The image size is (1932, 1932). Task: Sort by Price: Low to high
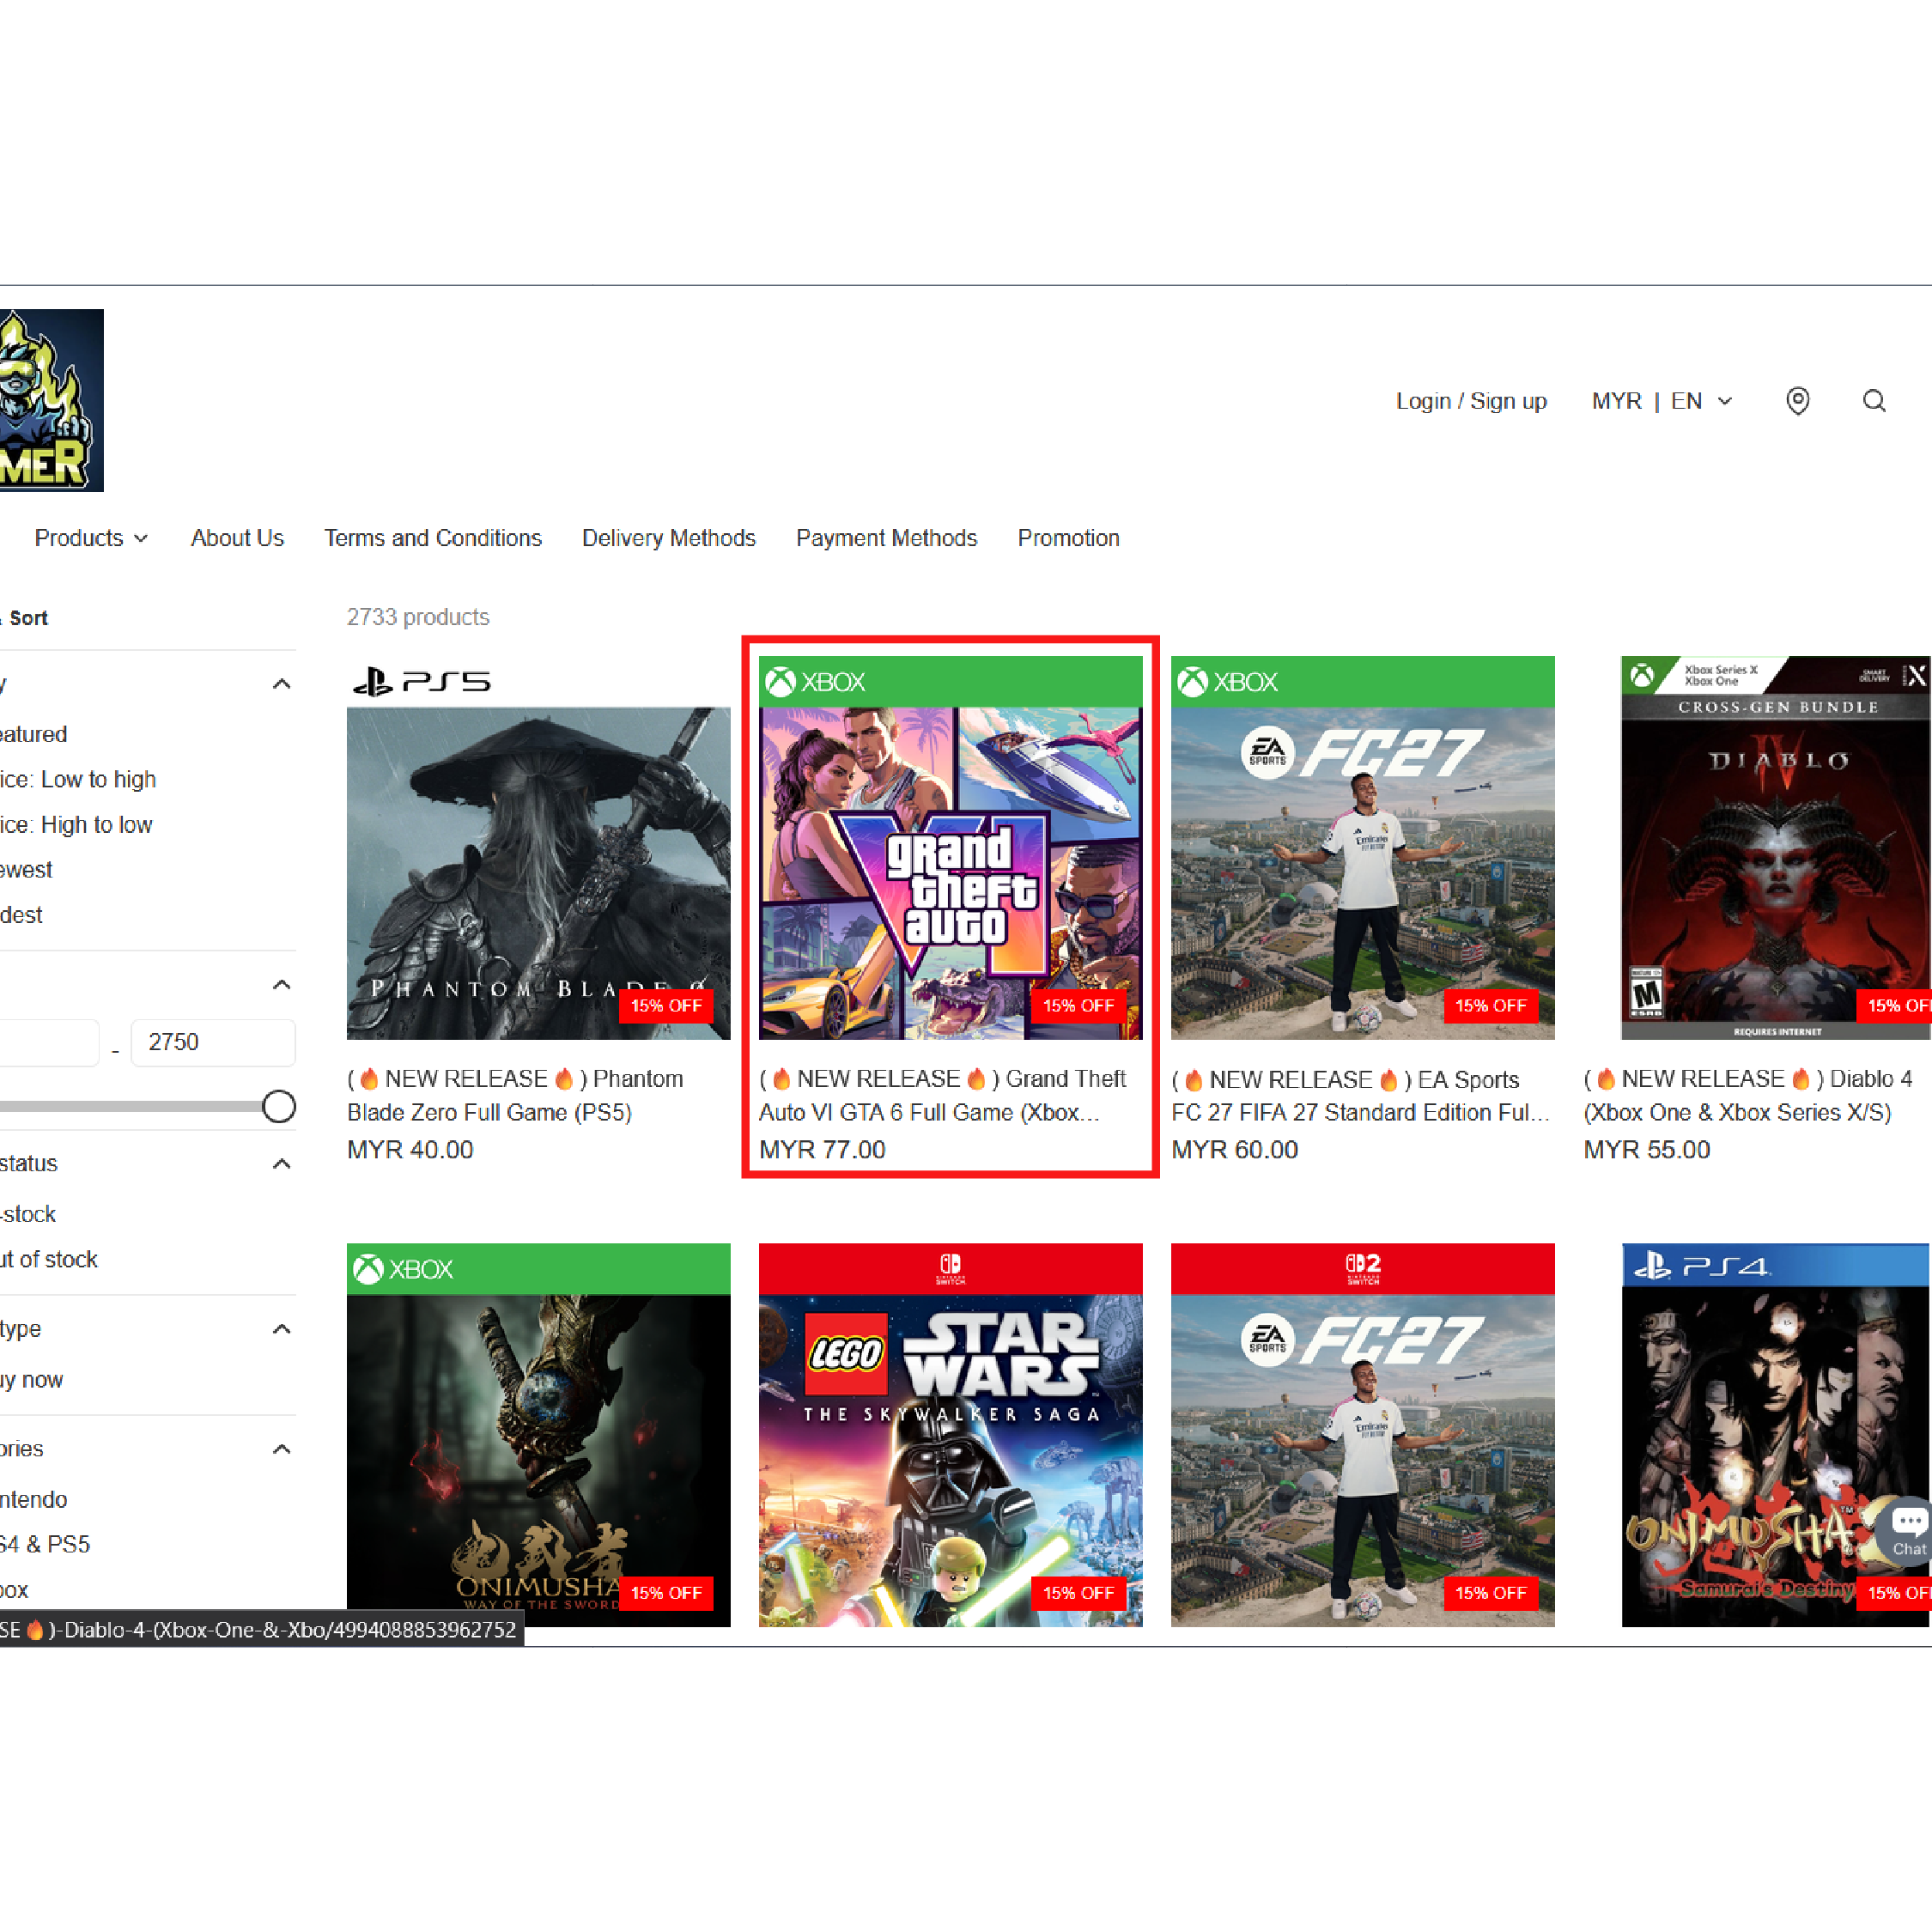point(78,779)
